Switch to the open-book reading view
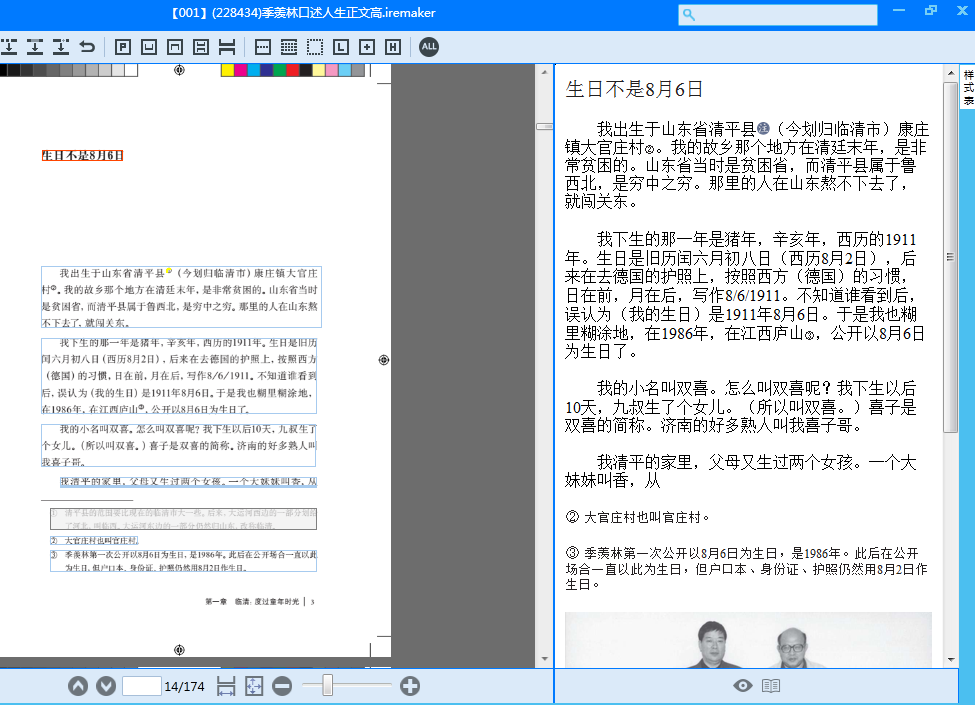Viewport: 975px width, 705px height. (771, 686)
